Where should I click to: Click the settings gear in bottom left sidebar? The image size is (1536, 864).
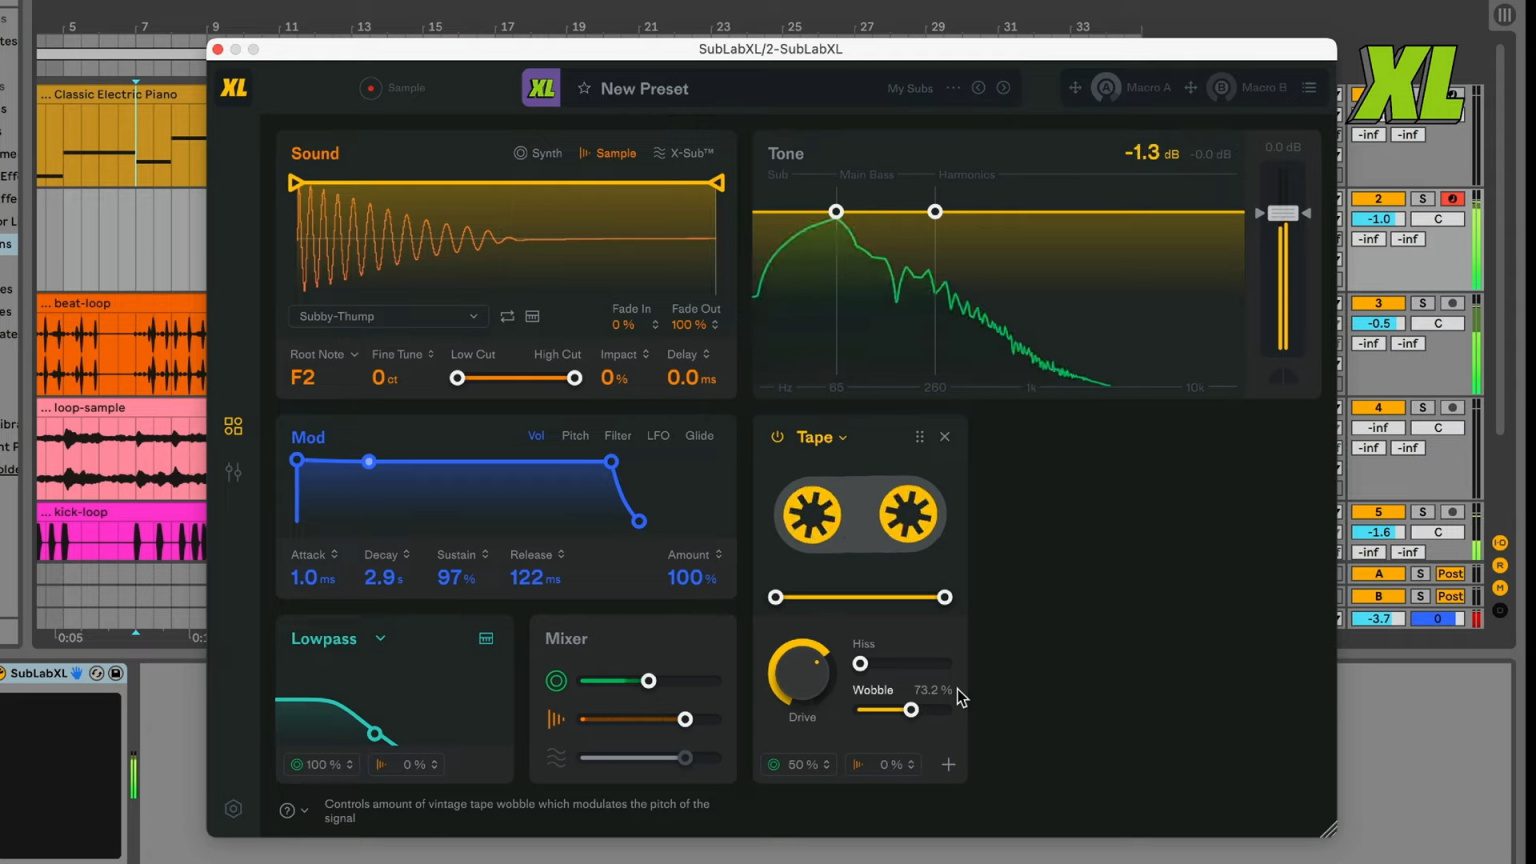[233, 808]
